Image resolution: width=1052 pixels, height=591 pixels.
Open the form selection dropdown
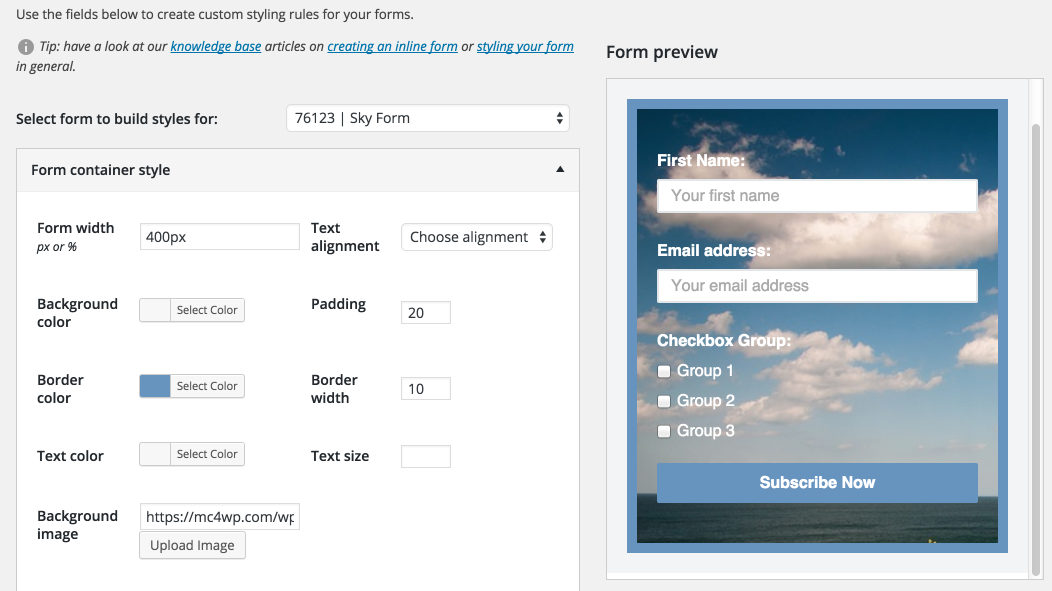(x=427, y=118)
